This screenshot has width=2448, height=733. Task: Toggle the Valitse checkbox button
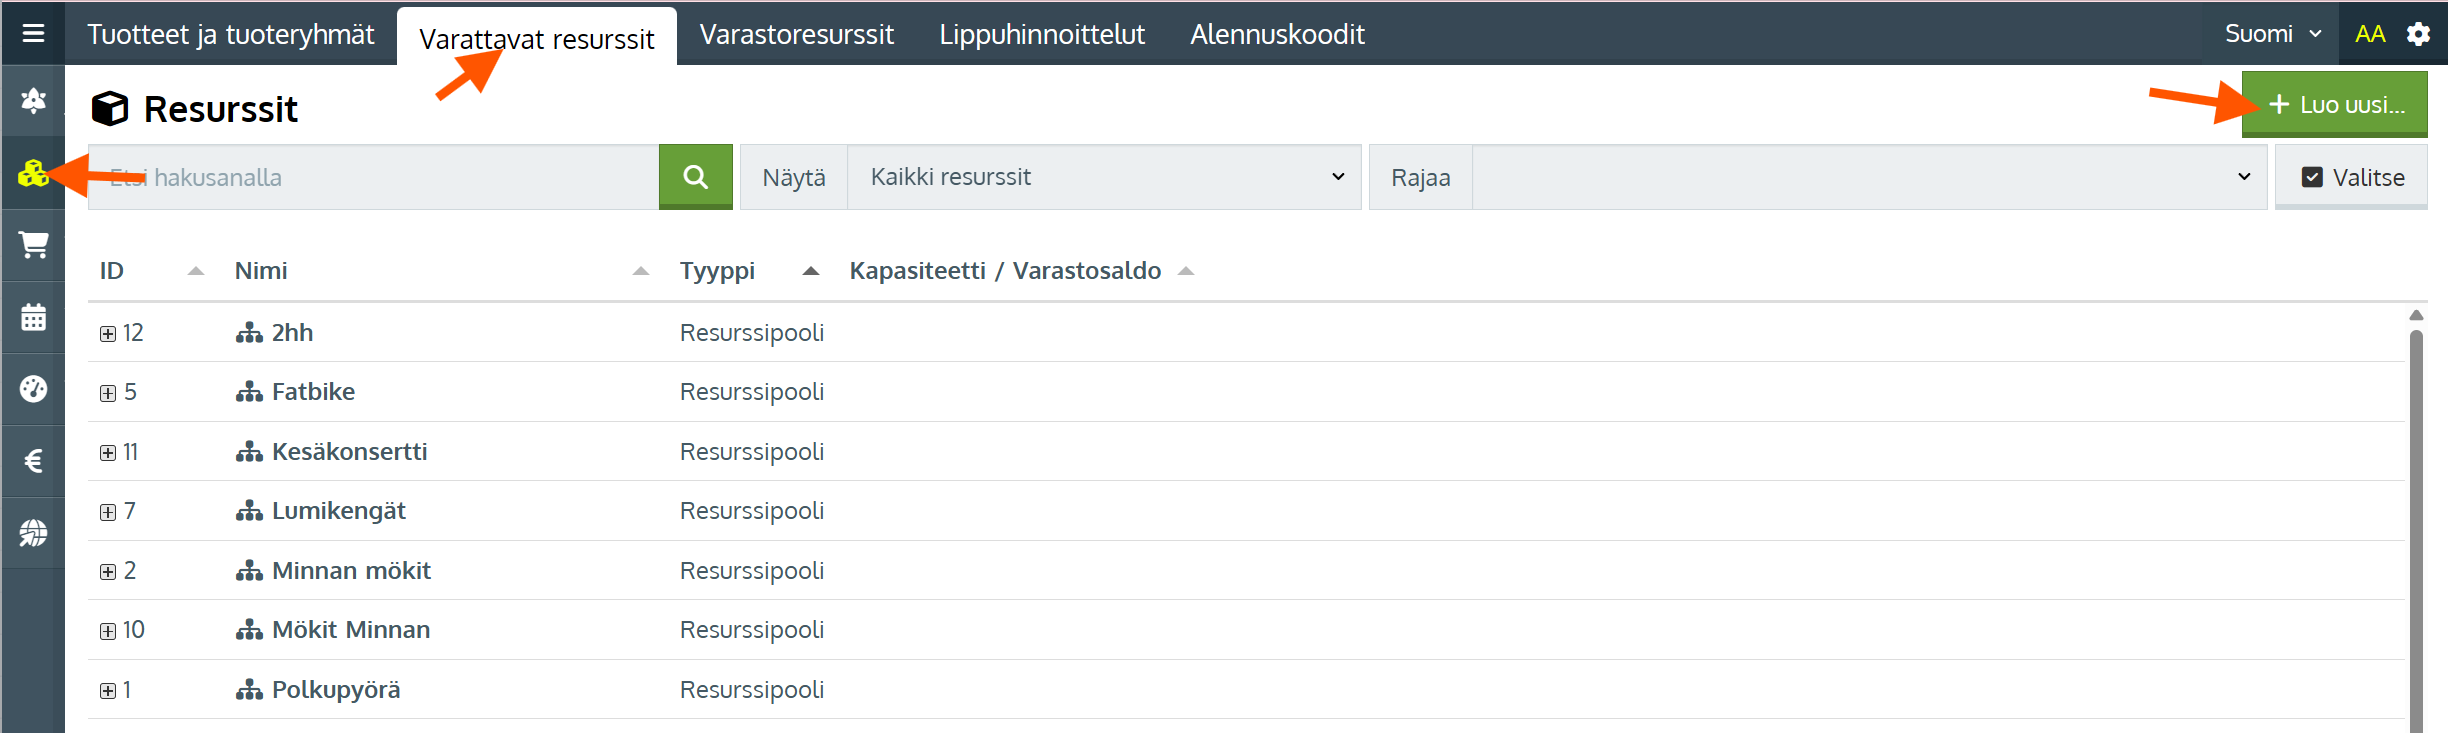tap(2350, 177)
